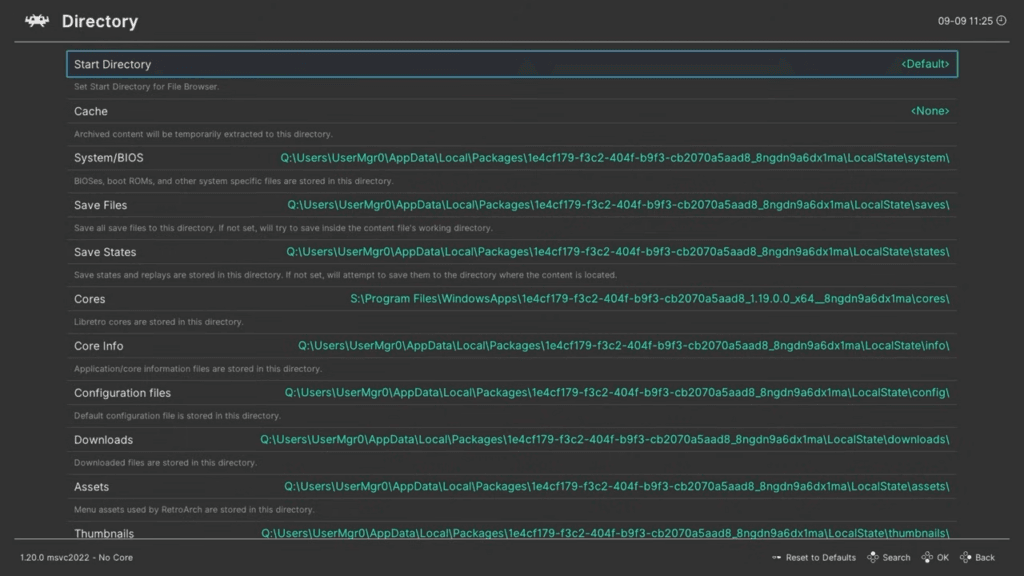This screenshot has height=576, width=1024.
Task: Open the Save Files directory setting
Action: 101,205
